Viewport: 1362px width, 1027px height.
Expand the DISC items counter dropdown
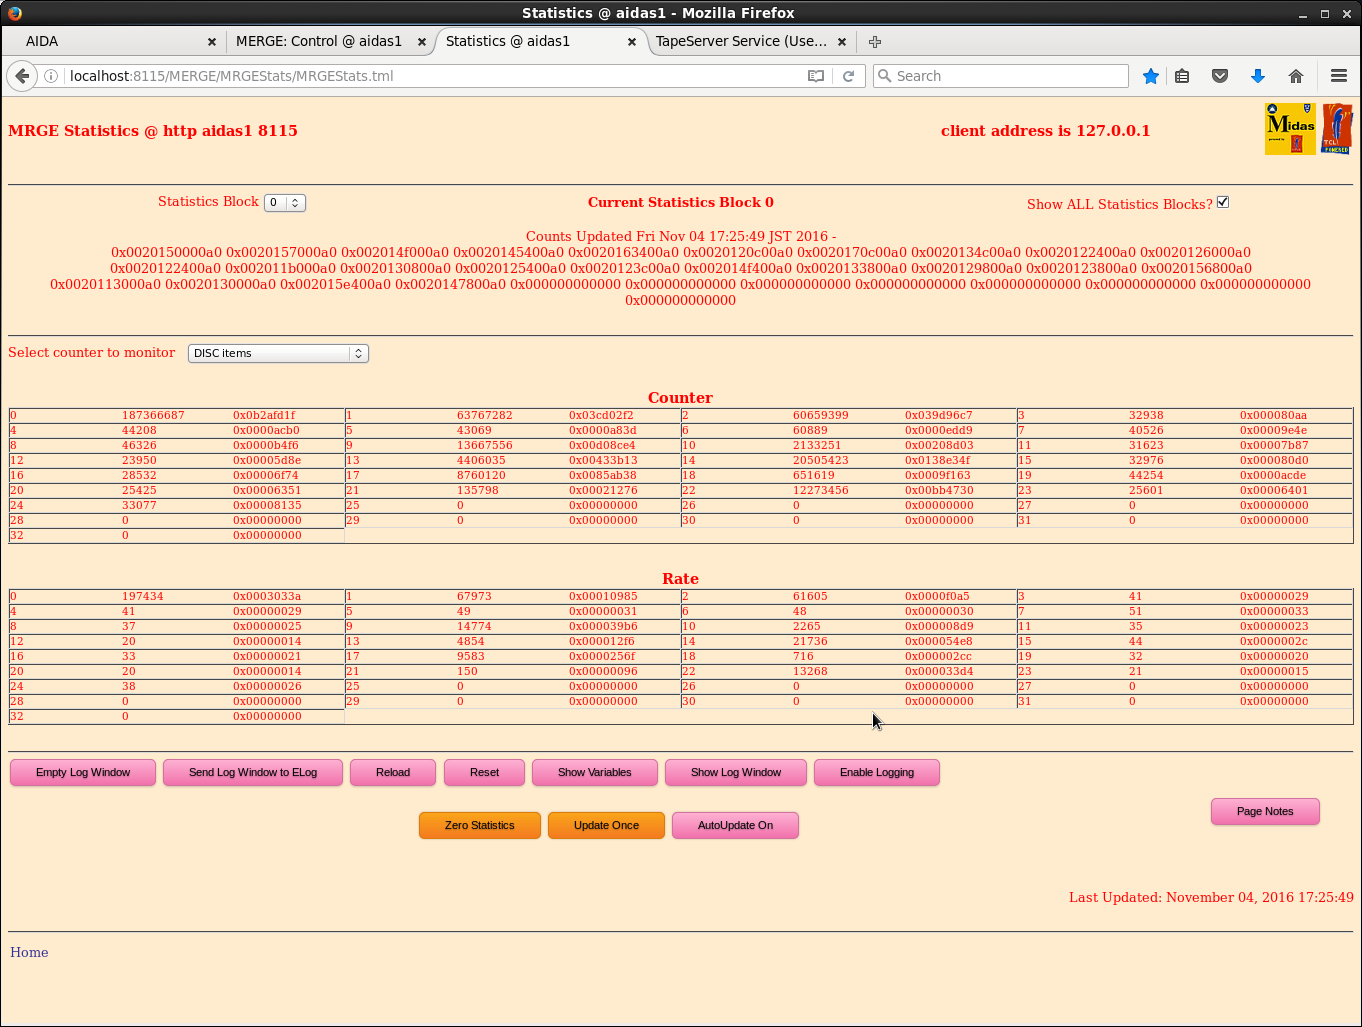click(278, 354)
